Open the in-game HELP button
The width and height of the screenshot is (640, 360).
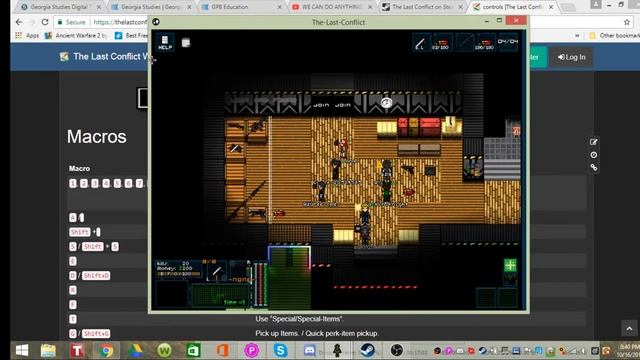pyautogui.click(x=165, y=42)
